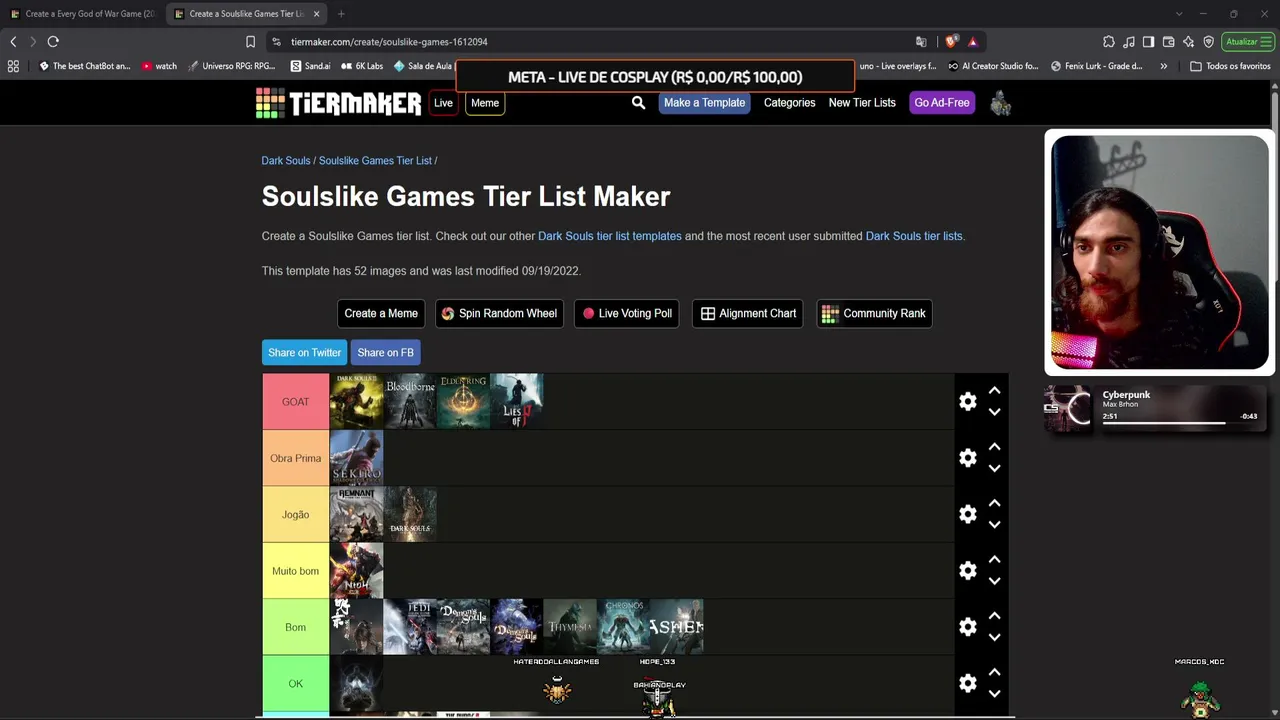The height and width of the screenshot is (720, 1280).
Task: Close the Soulslike Games Tier List tab
Action: 316,14
